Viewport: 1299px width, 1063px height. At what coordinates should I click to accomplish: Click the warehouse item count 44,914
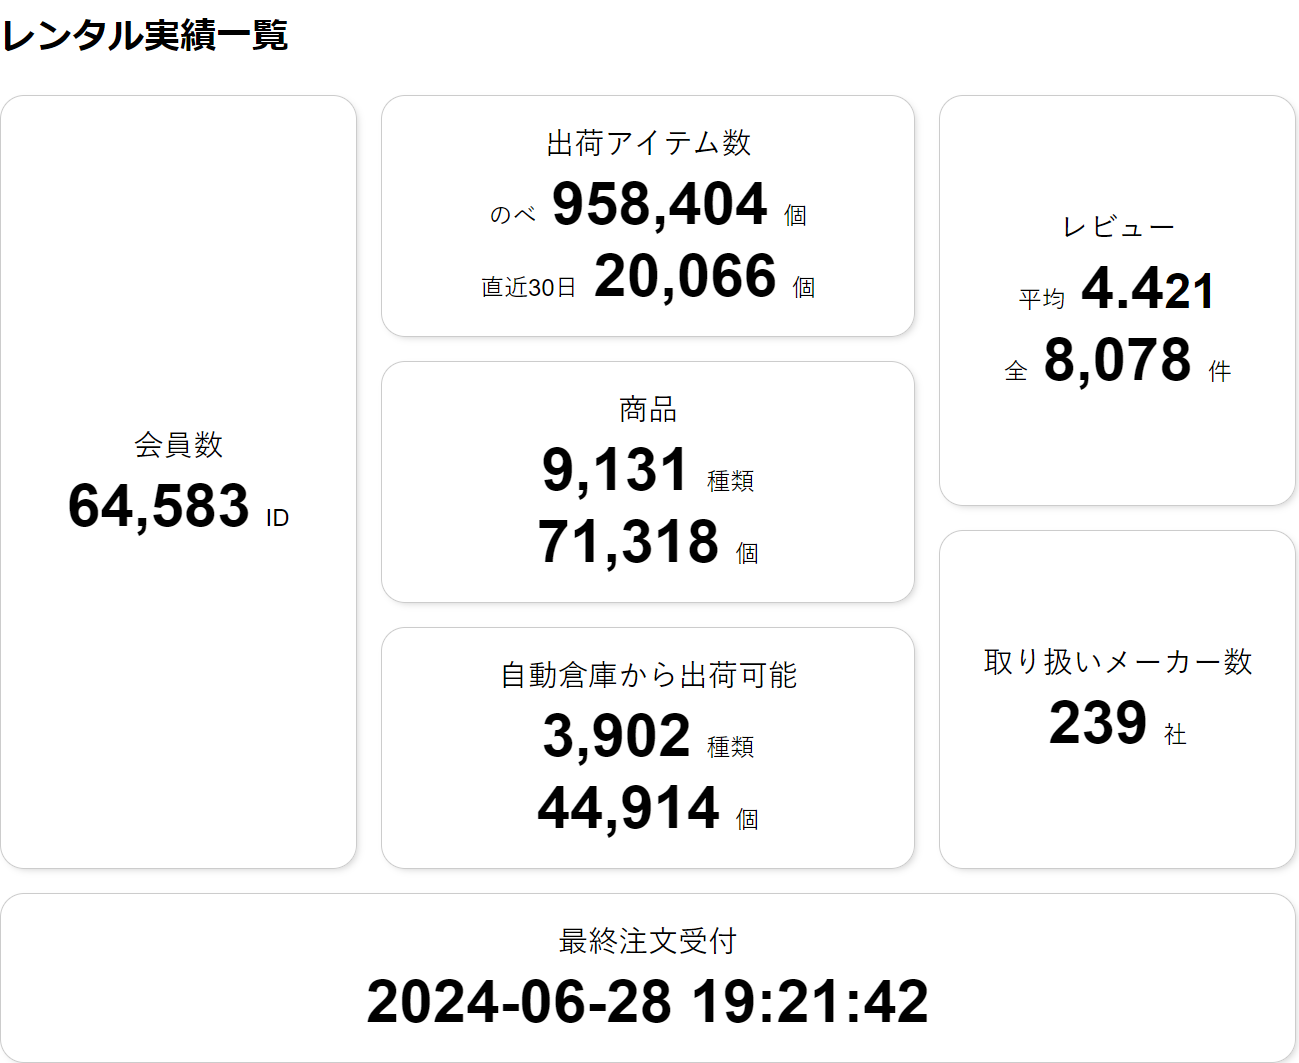pyautogui.click(x=628, y=808)
